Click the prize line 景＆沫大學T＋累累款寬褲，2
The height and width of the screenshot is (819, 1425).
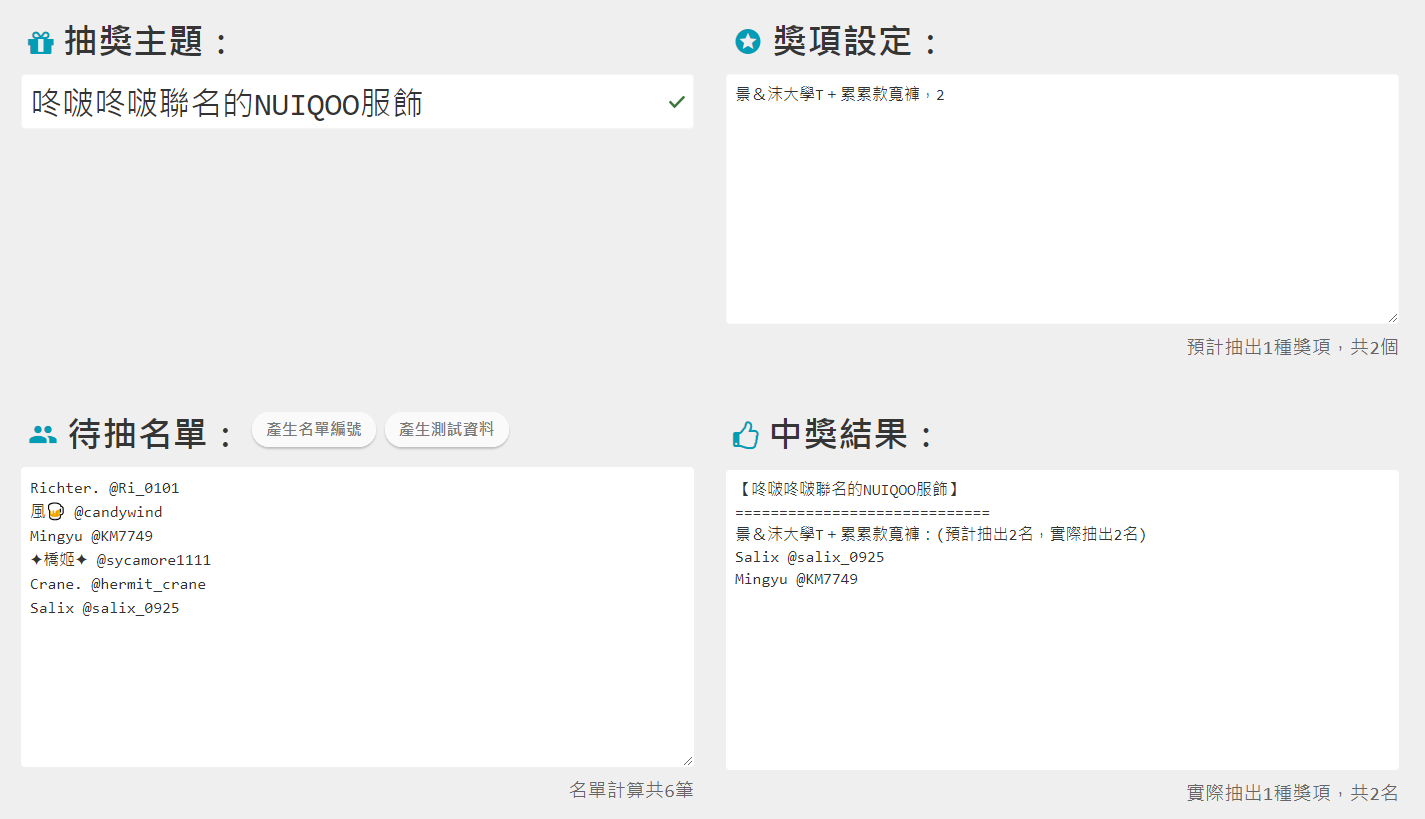840,95
